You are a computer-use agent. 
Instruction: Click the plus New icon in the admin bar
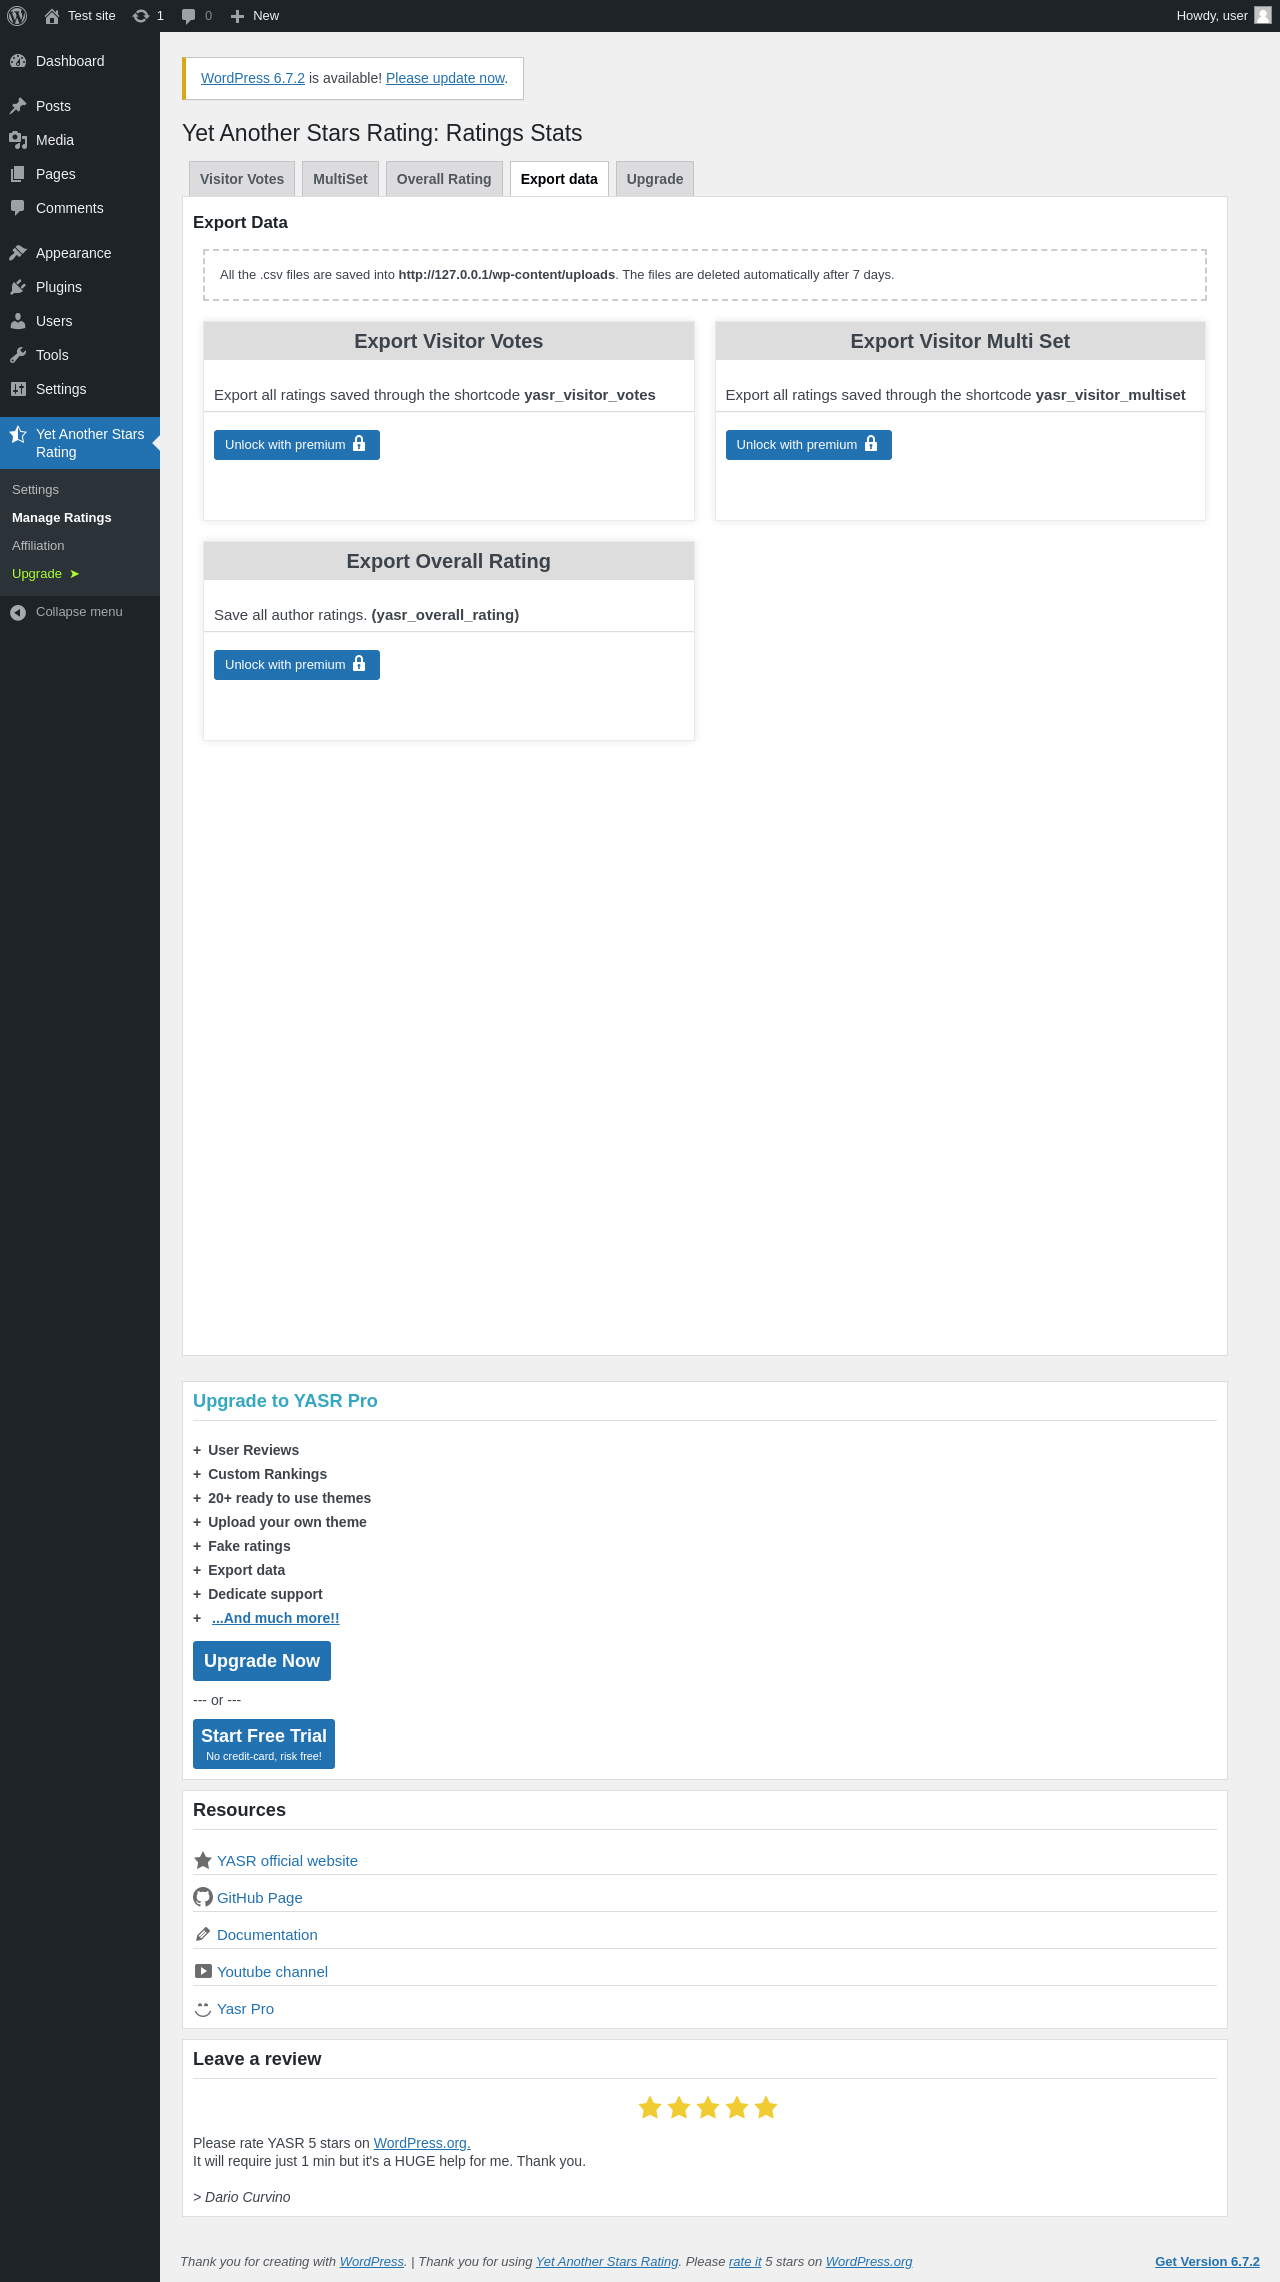pos(237,16)
